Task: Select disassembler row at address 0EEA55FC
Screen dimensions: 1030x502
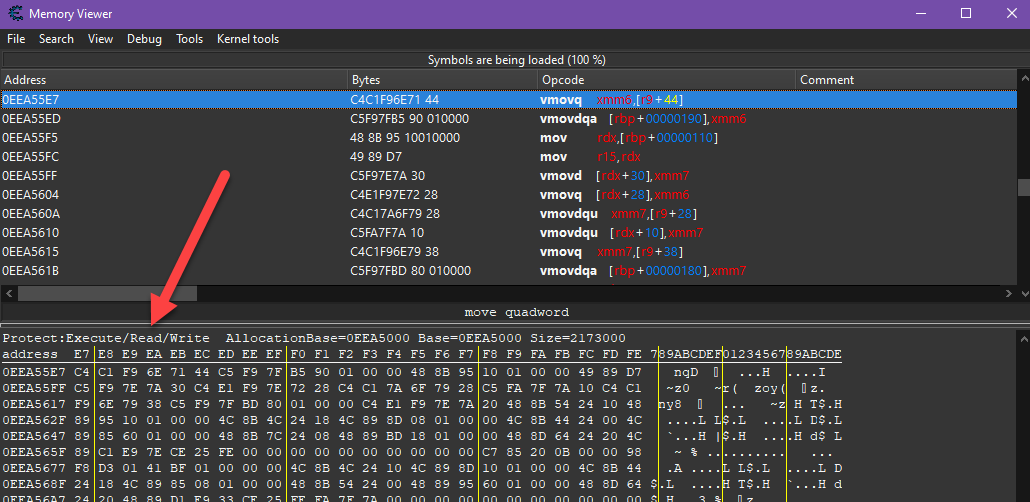Action: pyautogui.click(x=508, y=157)
